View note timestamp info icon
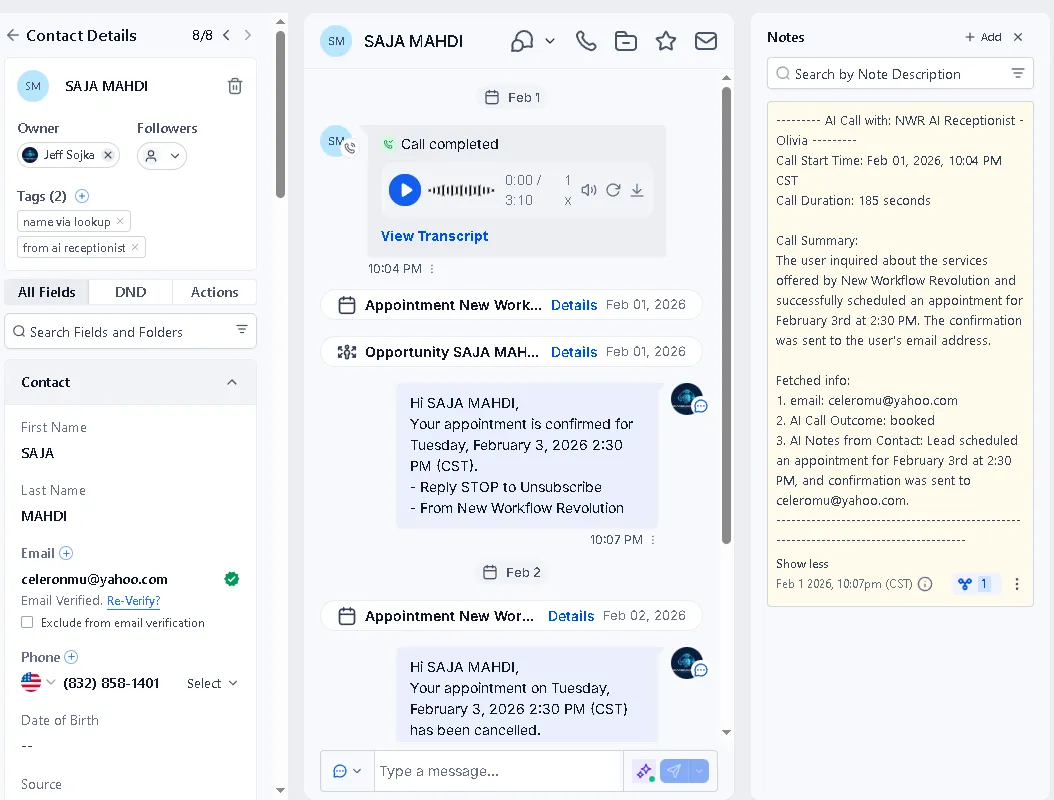The width and height of the screenshot is (1054, 800). click(x=925, y=584)
